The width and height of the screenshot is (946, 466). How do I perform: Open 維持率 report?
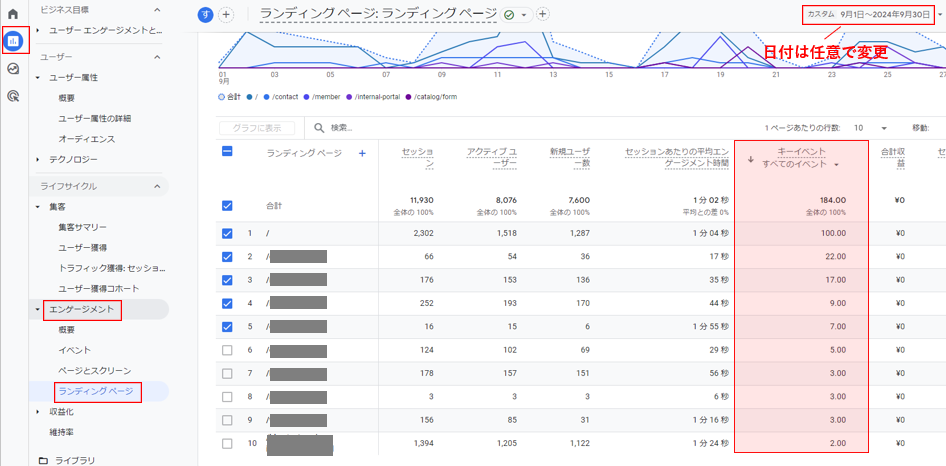(x=62, y=432)
